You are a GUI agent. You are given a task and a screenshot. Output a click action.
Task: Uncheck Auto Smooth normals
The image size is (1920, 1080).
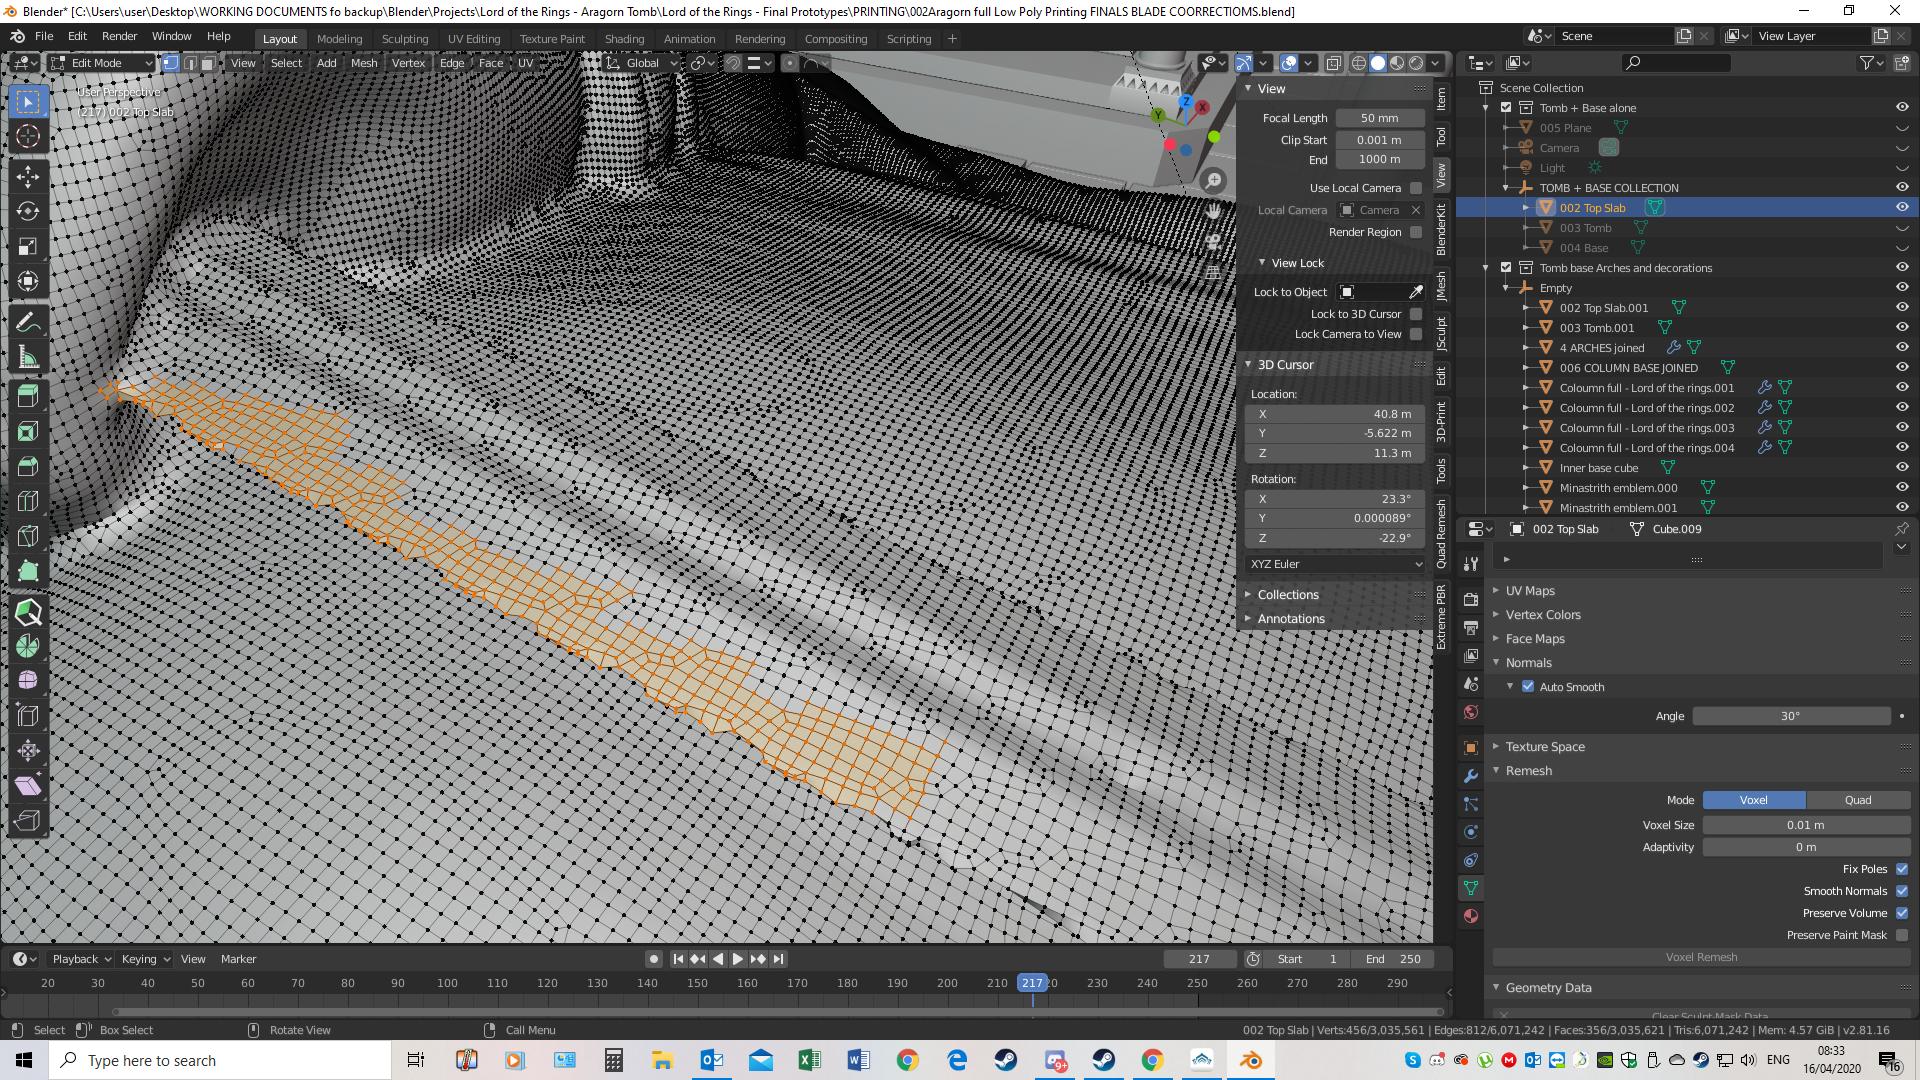pyautogui.click(x=1528, y=687)
